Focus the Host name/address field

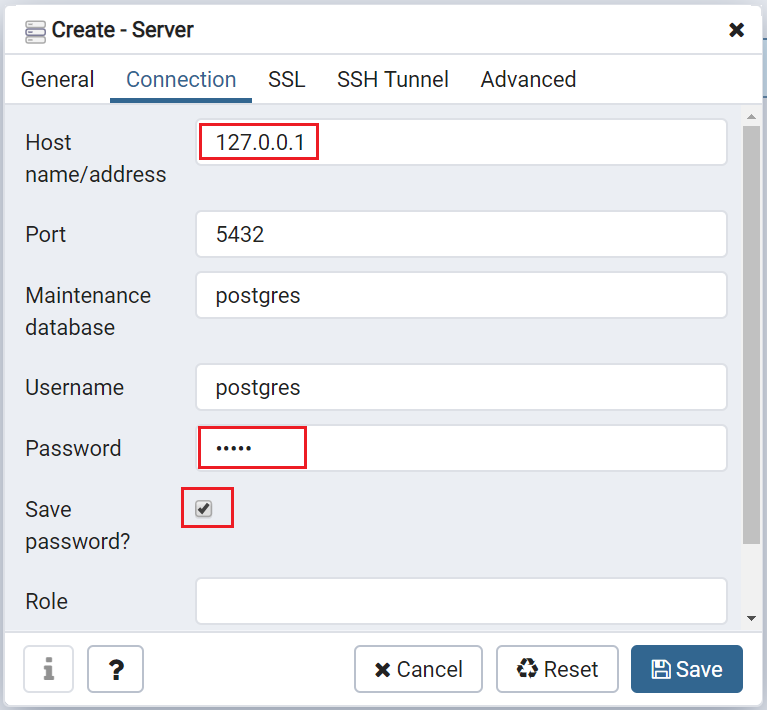pyautogui.click(x=460, y=142)
